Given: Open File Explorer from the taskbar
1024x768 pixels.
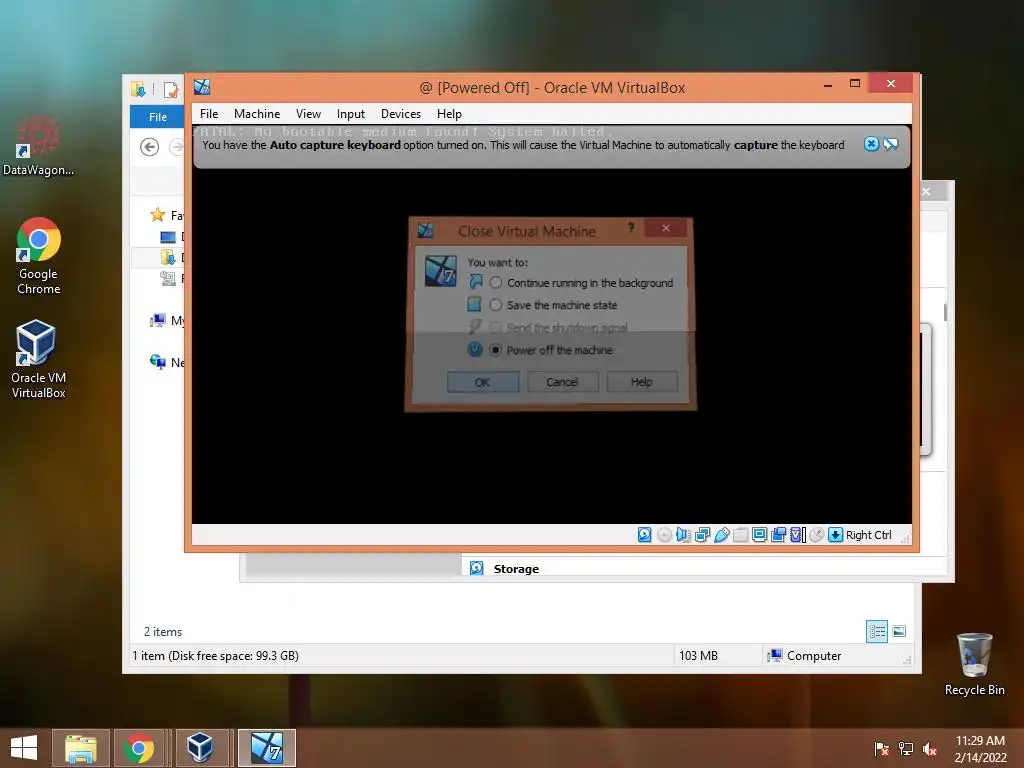Looking at the screenshot, I should 81,748.
